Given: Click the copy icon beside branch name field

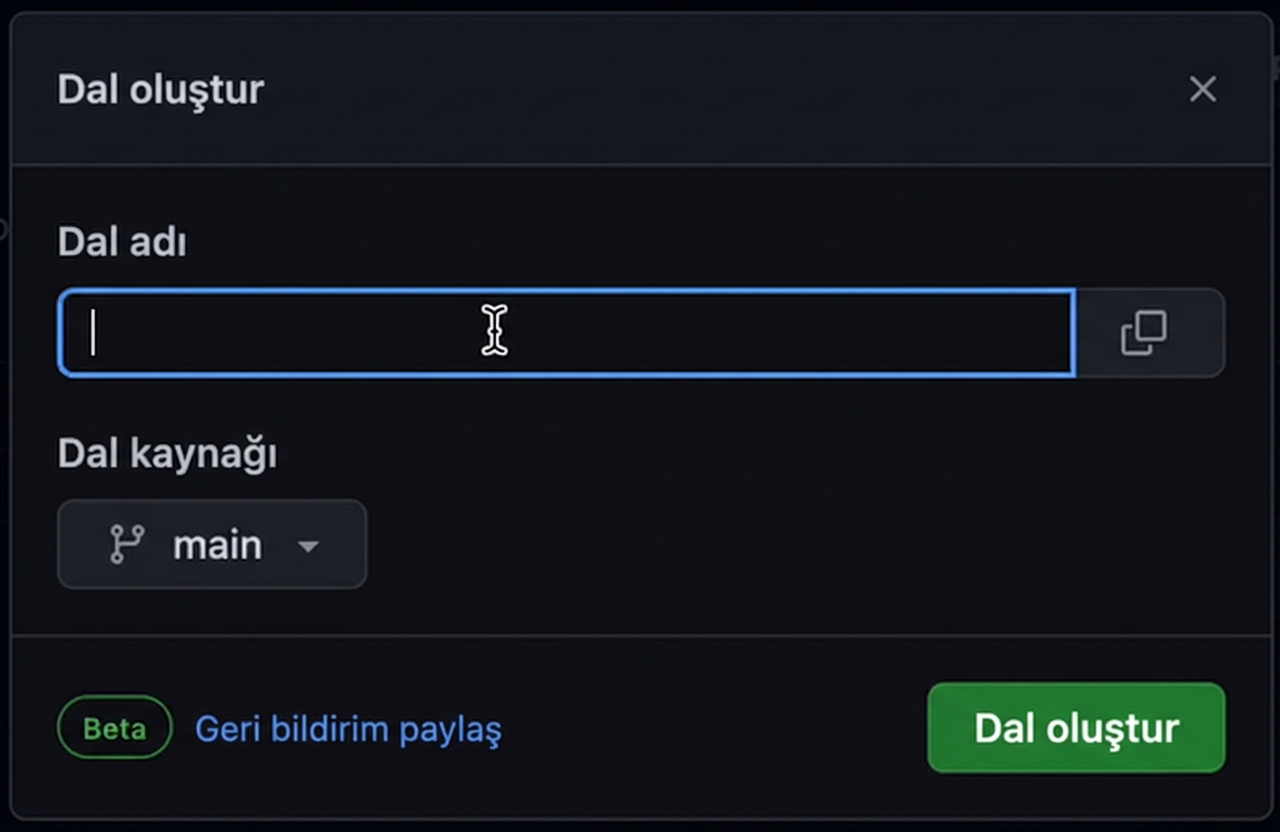Looking at the screenshot, I should click(x=1144, y=332).
